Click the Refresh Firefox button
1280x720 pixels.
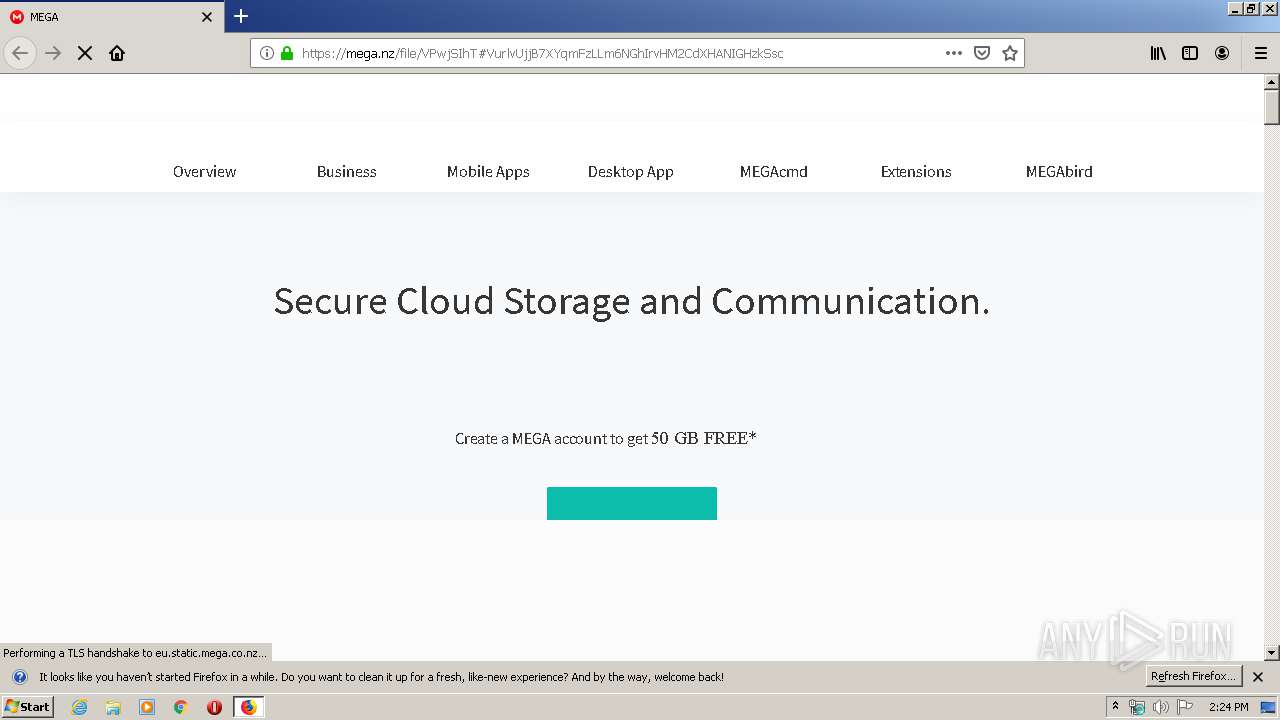click(1194, 676)
